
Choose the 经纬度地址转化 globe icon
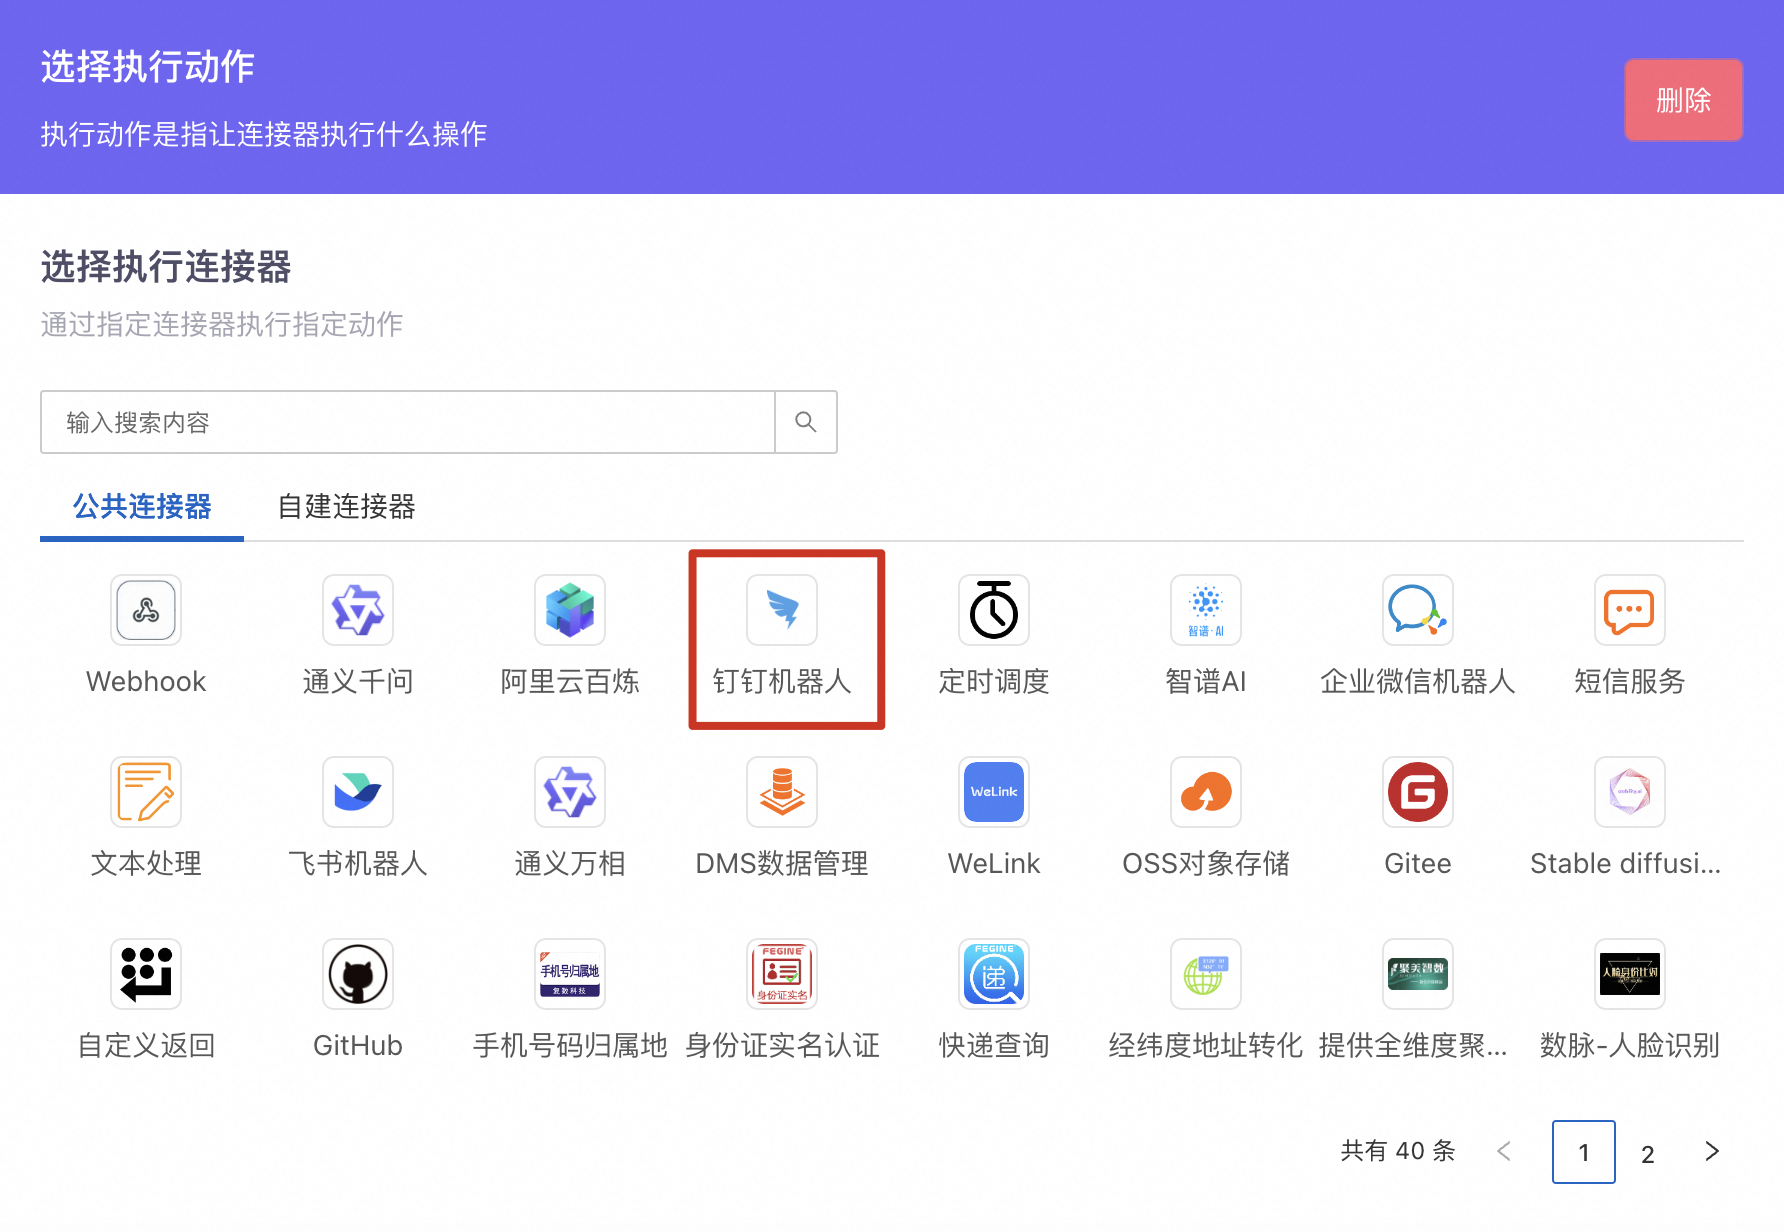pyautogui.click(x=1206, y=974)
